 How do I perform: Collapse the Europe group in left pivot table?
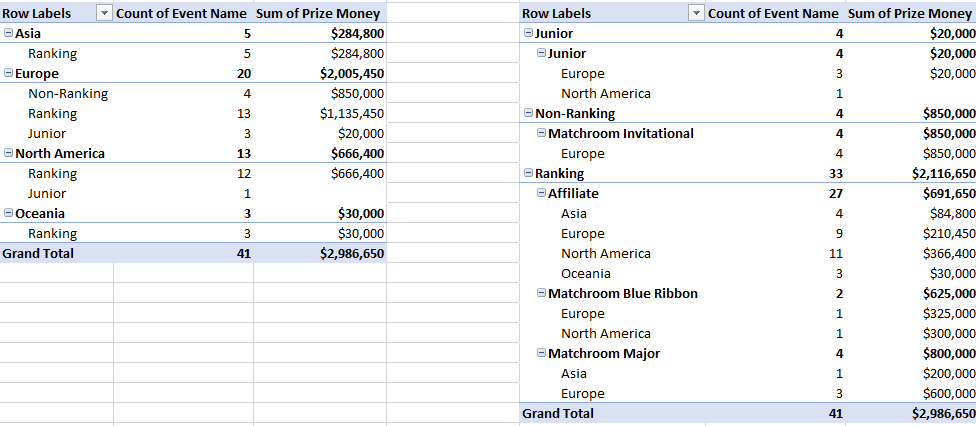(9, 74)
